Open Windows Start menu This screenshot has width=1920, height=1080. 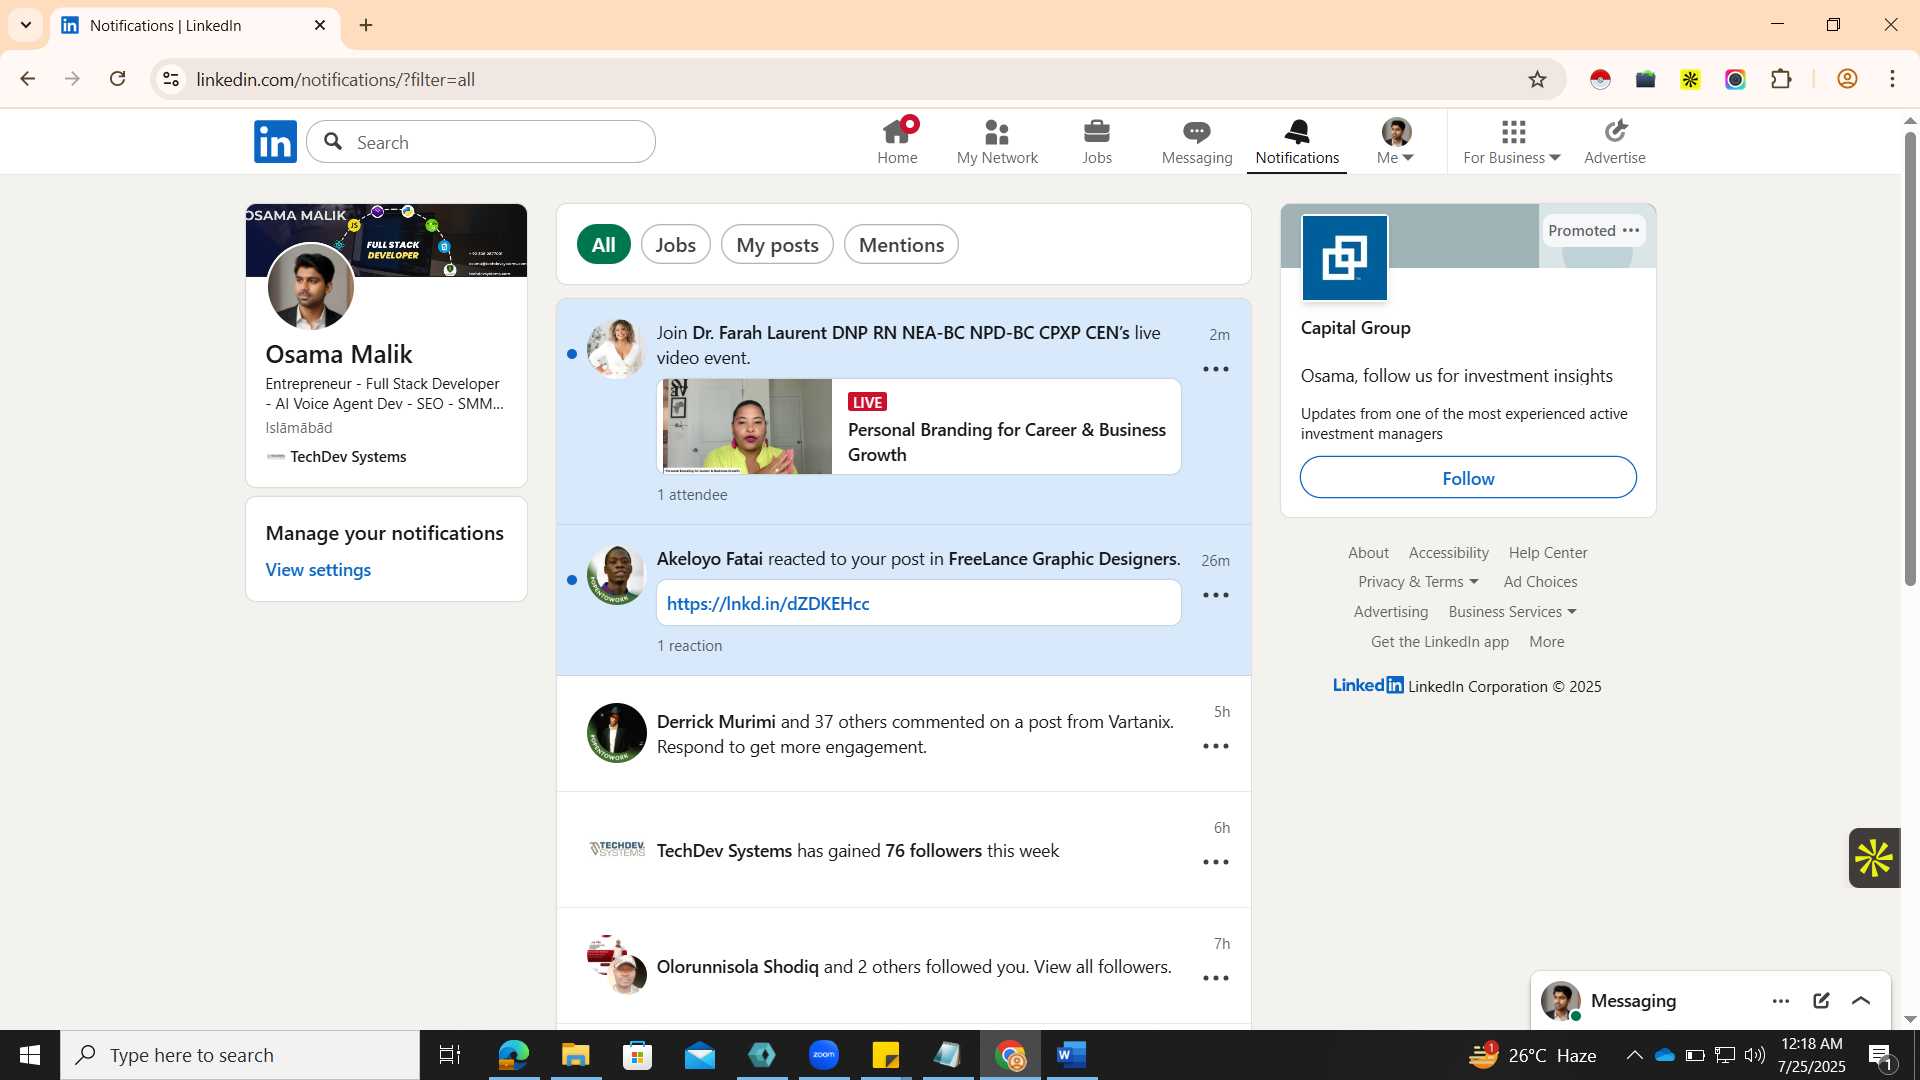coord(30,1055)
